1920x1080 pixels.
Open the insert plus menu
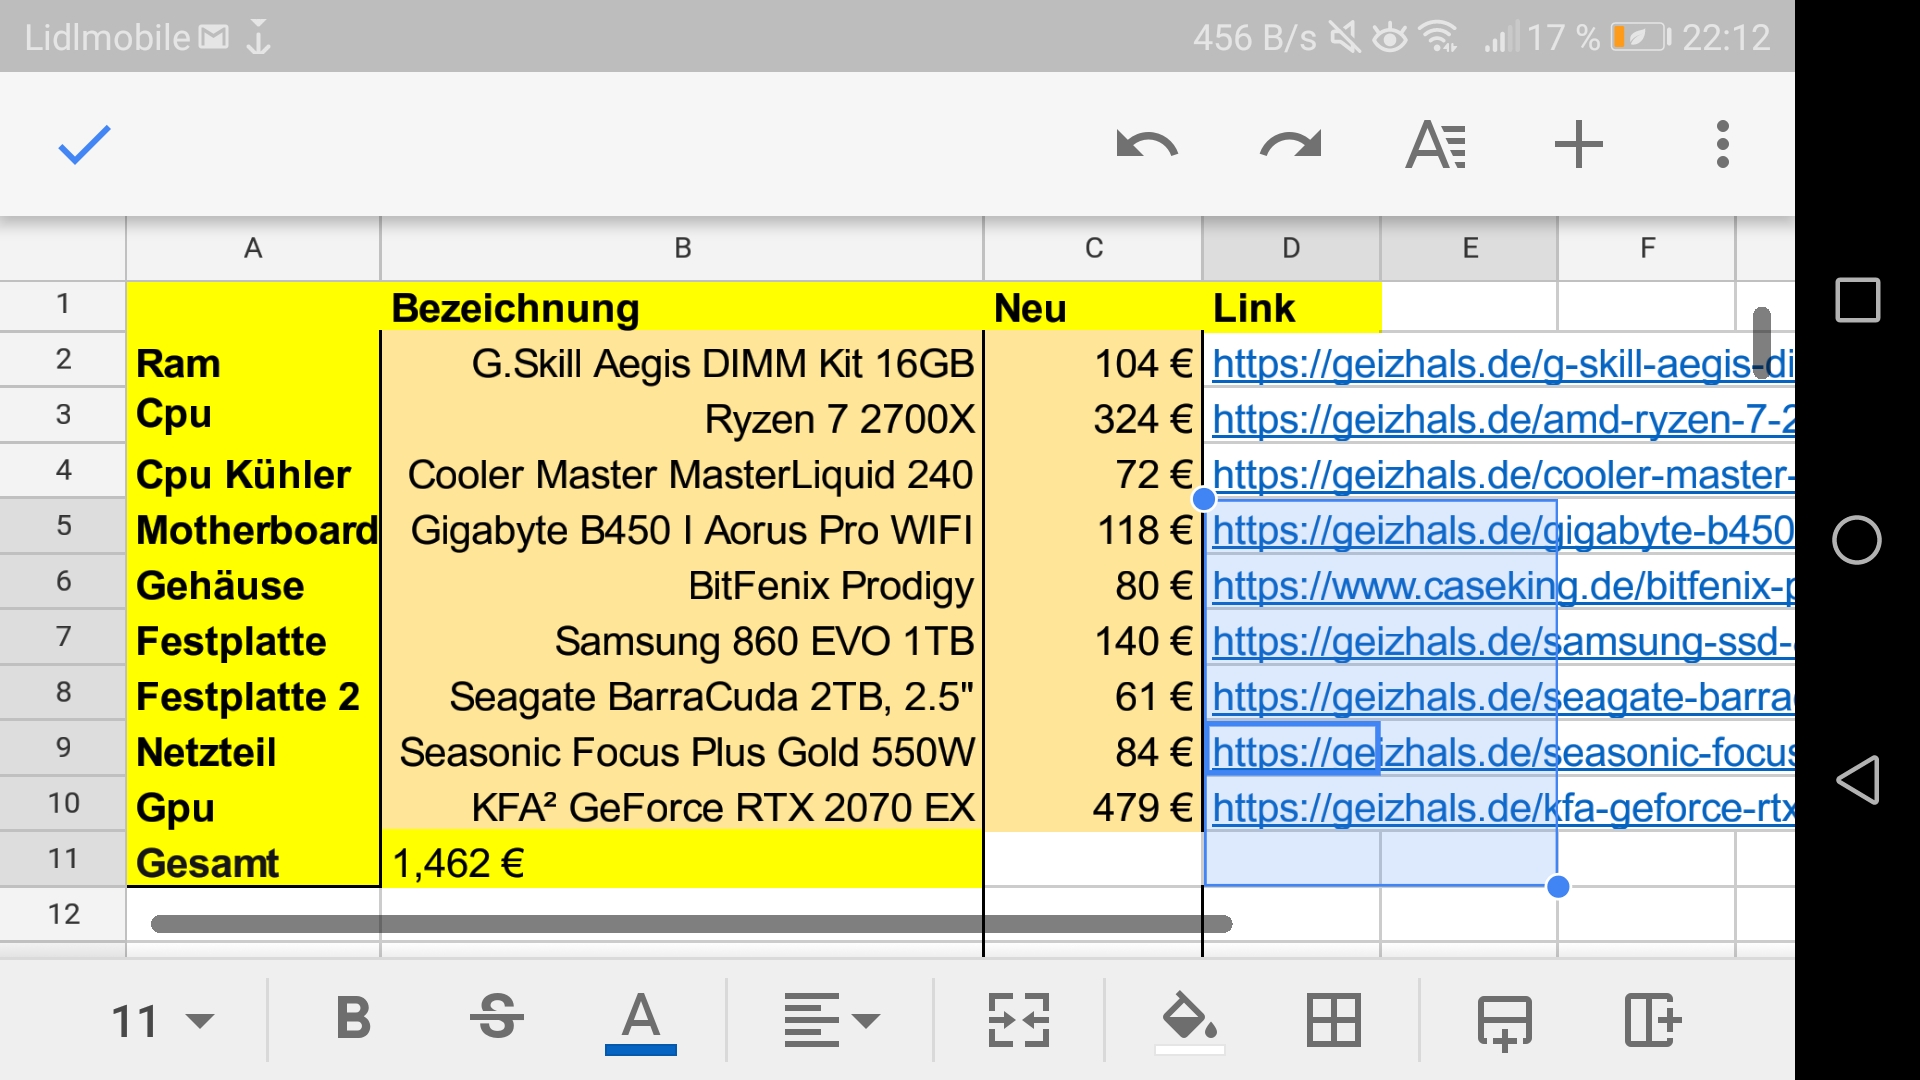point(1578,145)
